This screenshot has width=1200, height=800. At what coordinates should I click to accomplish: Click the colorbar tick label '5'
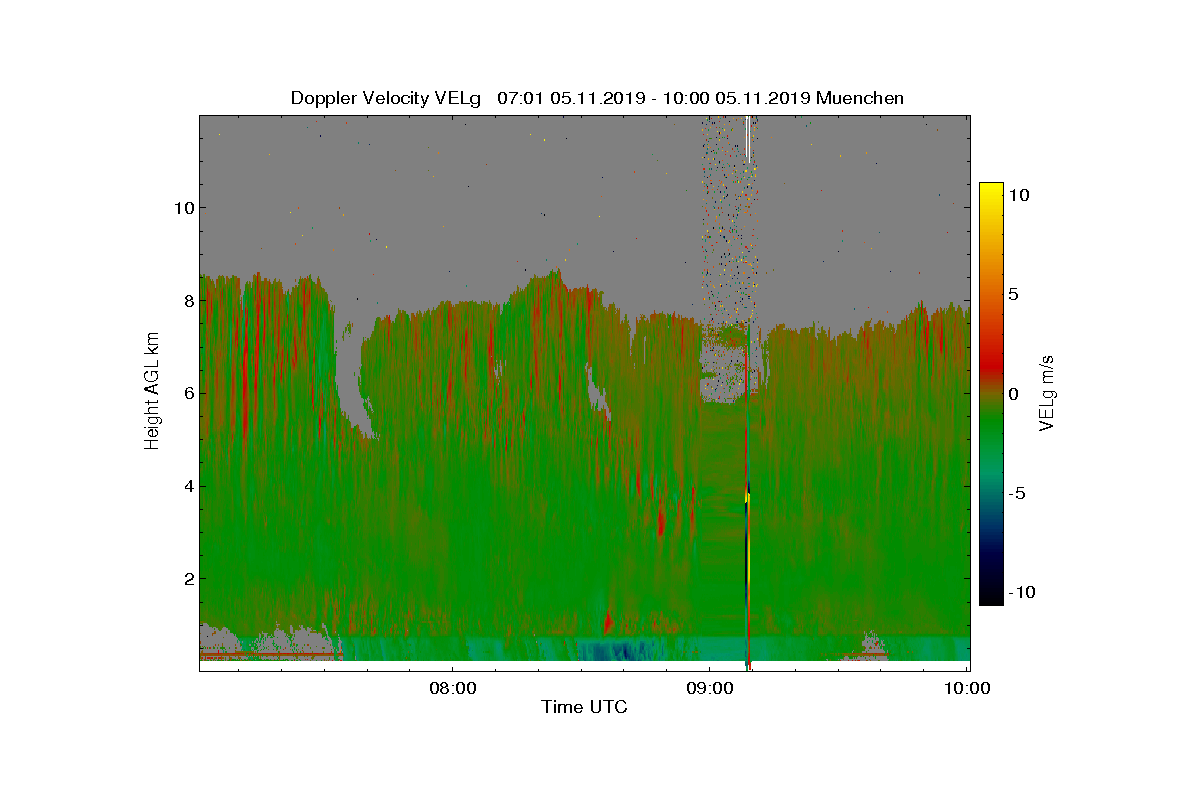(x=1013, y=295)
